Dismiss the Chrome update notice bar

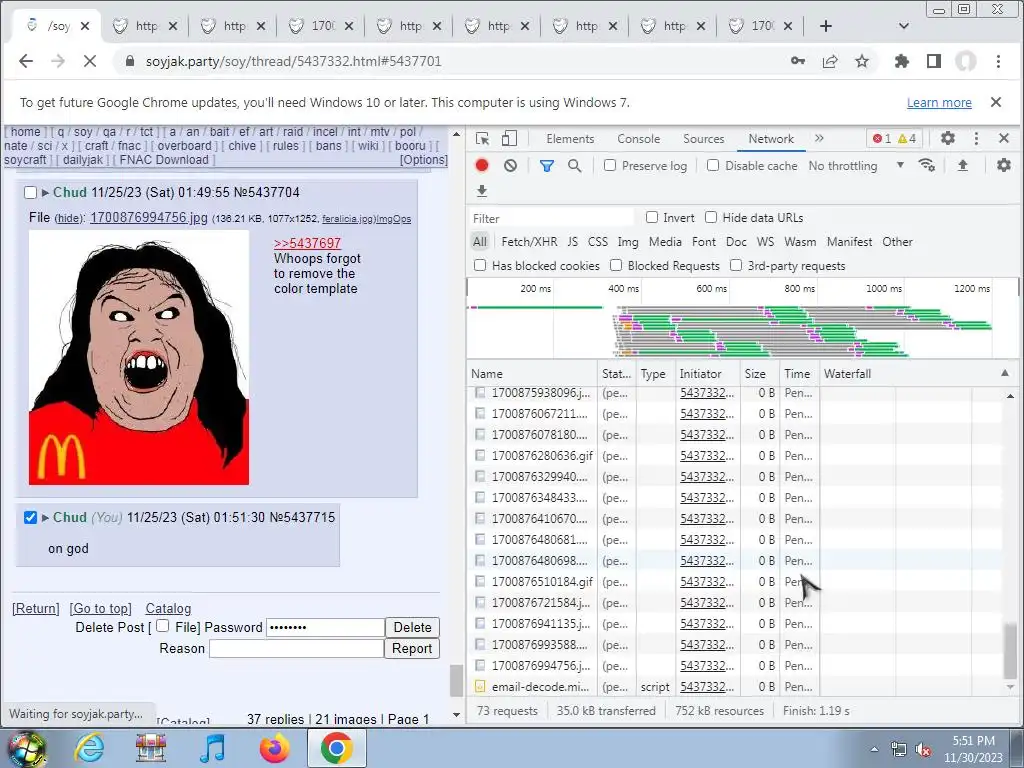click(996, 102)
